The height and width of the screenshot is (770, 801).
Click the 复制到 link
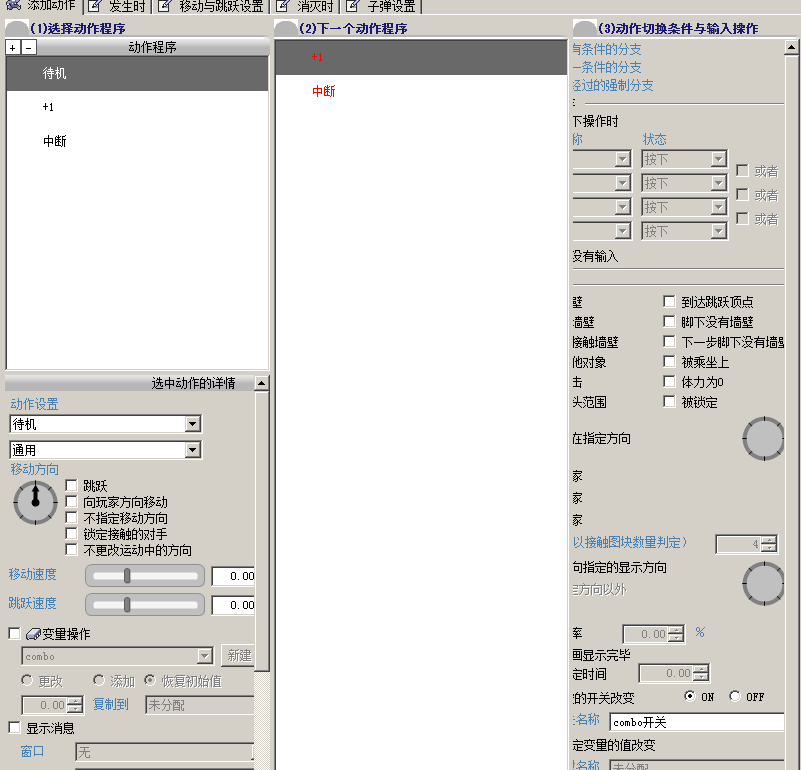(x=110, y=704)
